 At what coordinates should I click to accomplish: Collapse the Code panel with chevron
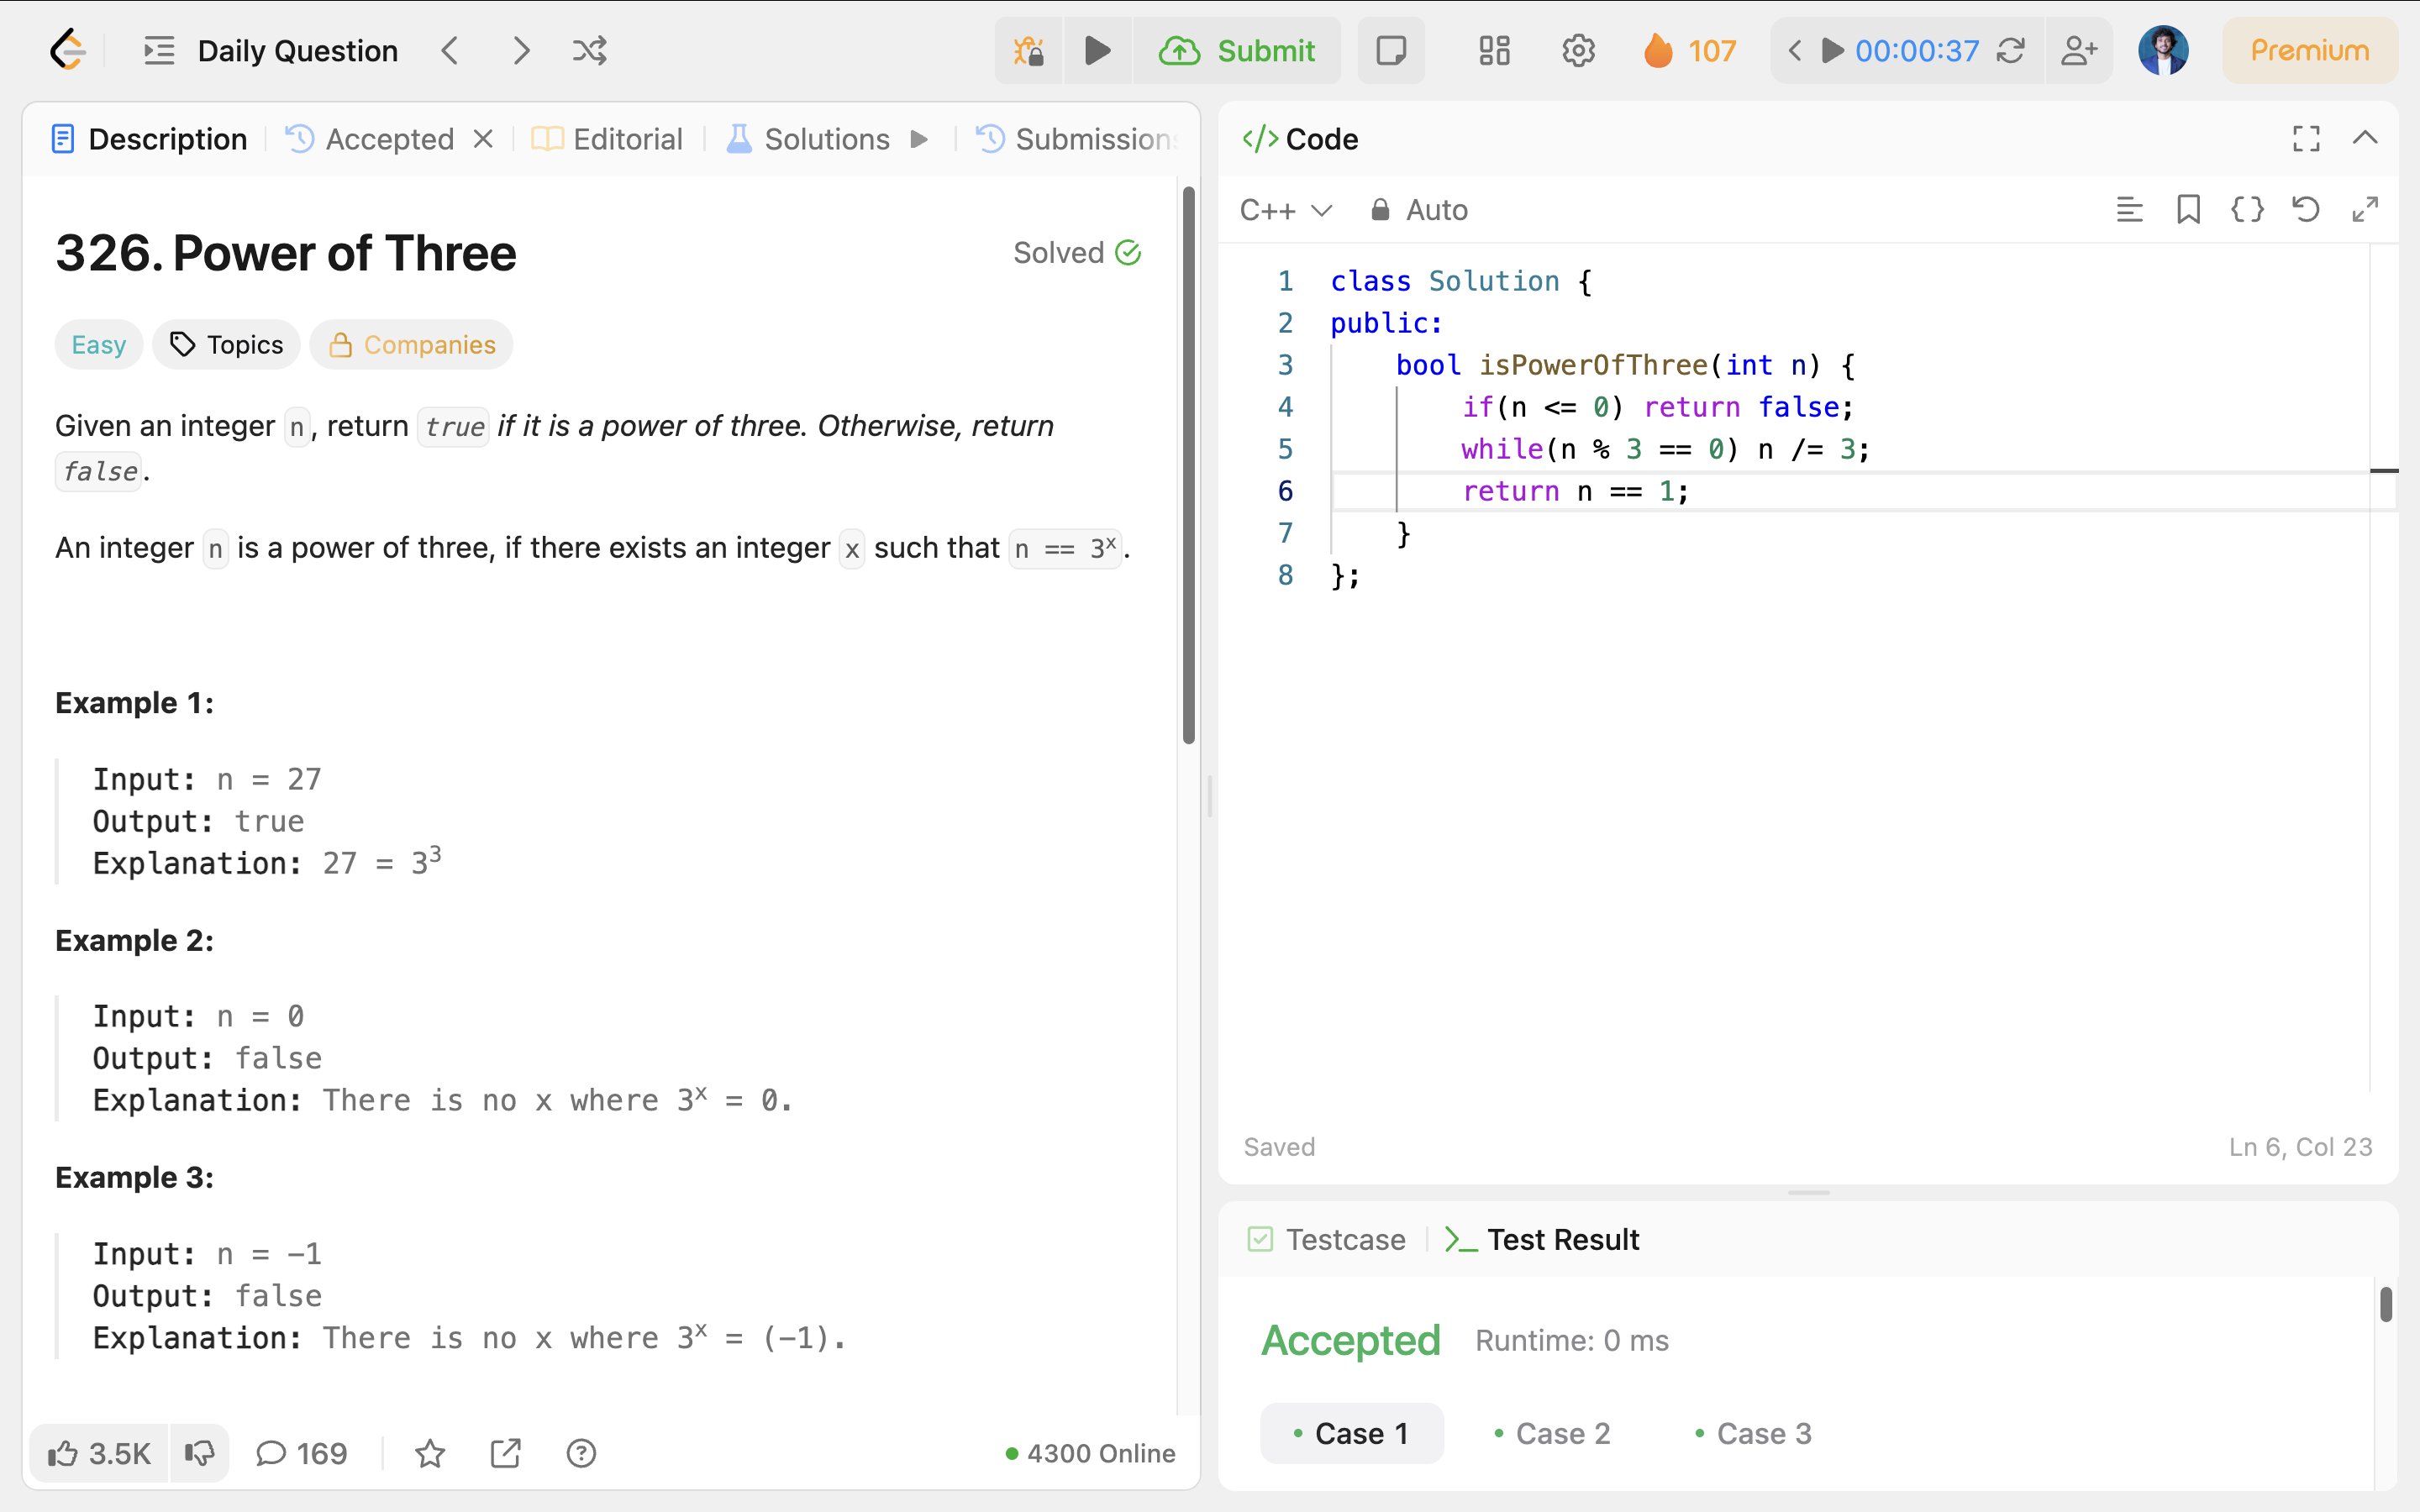(2365, 138)
